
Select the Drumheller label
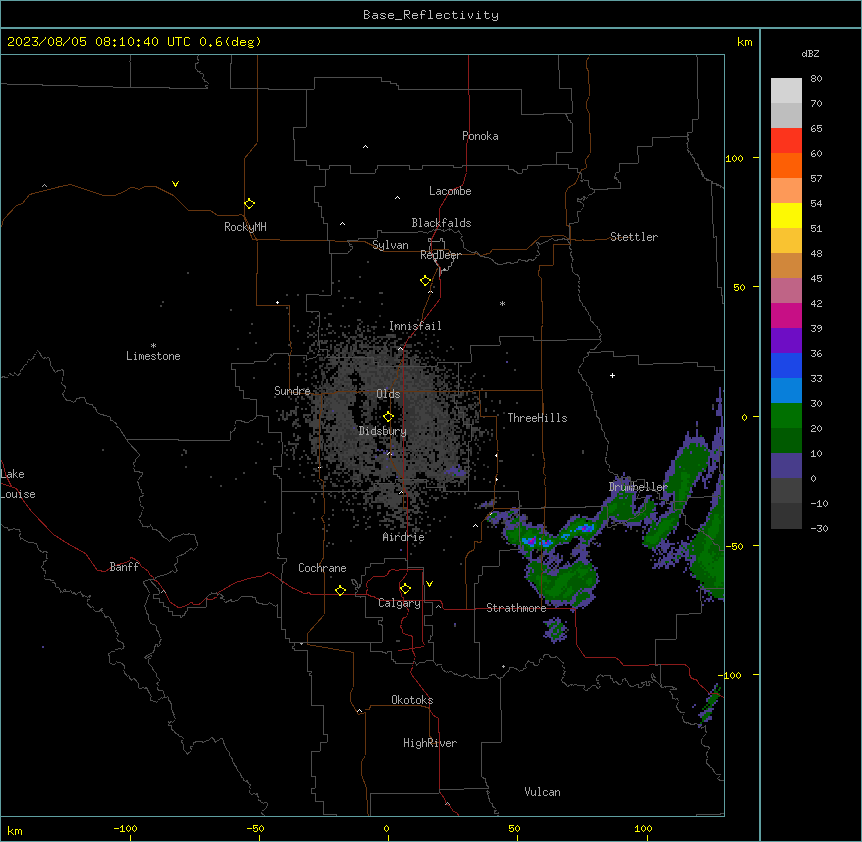(638, 487)
